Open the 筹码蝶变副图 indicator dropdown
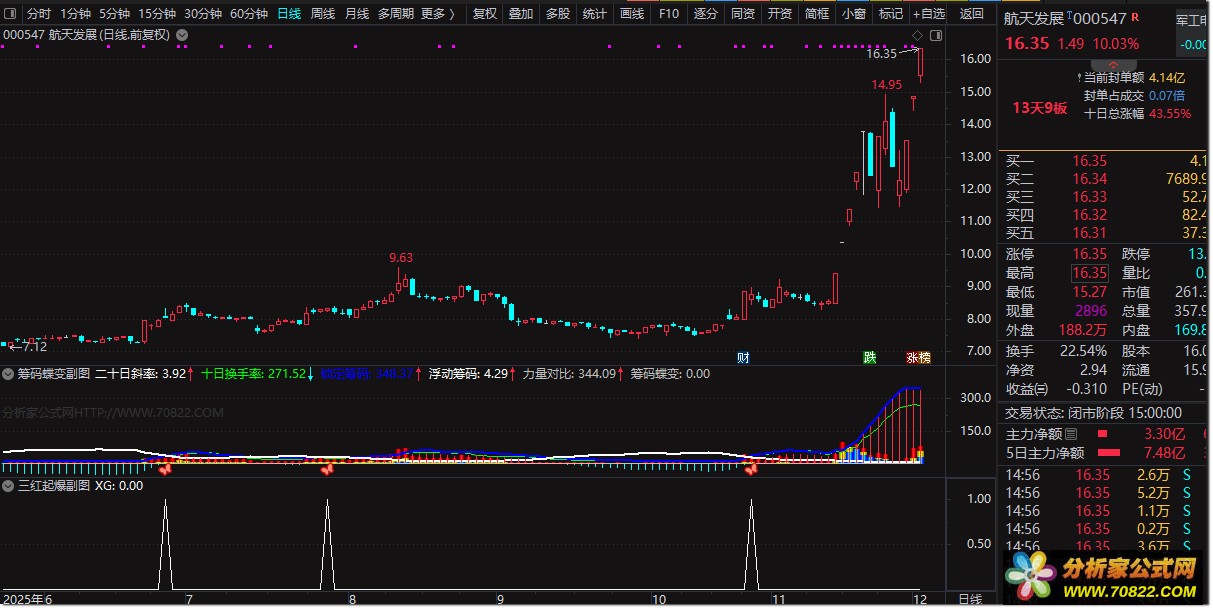 pyautogui.click(x=9, y=374)
